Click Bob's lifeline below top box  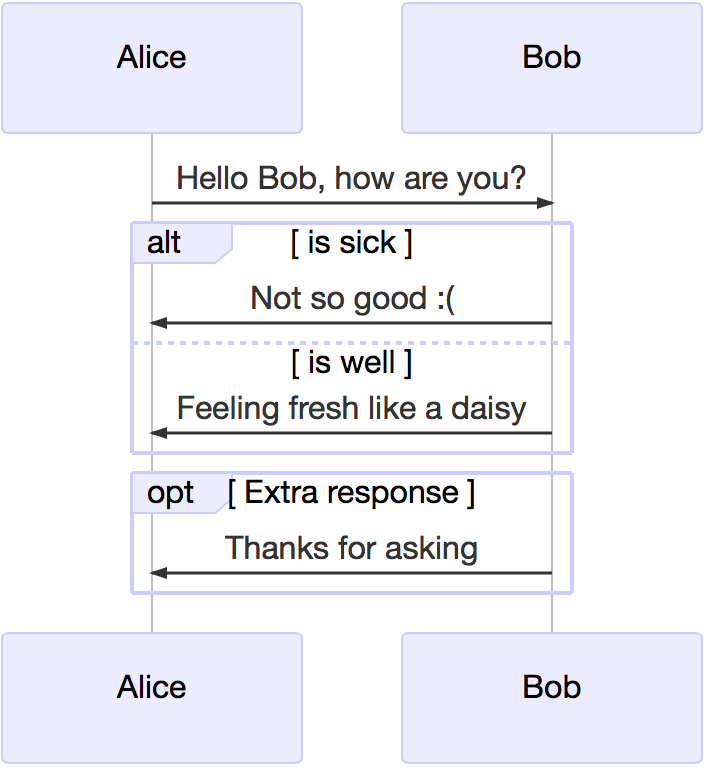552,162
